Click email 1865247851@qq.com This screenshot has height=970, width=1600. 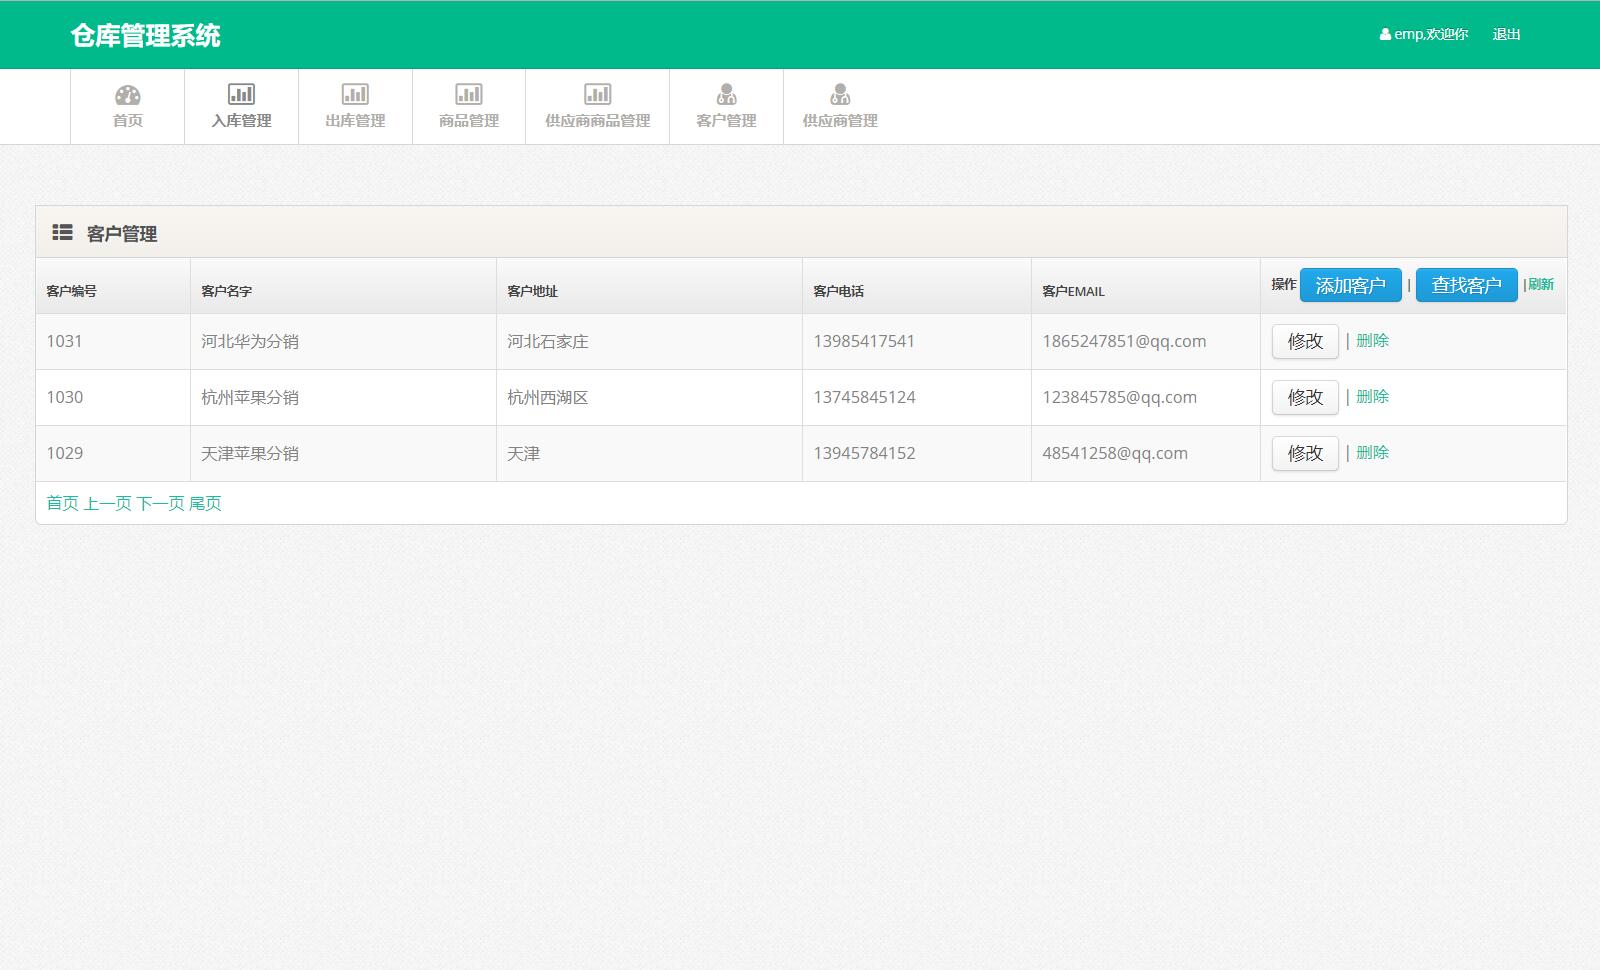pos(1124,341)
